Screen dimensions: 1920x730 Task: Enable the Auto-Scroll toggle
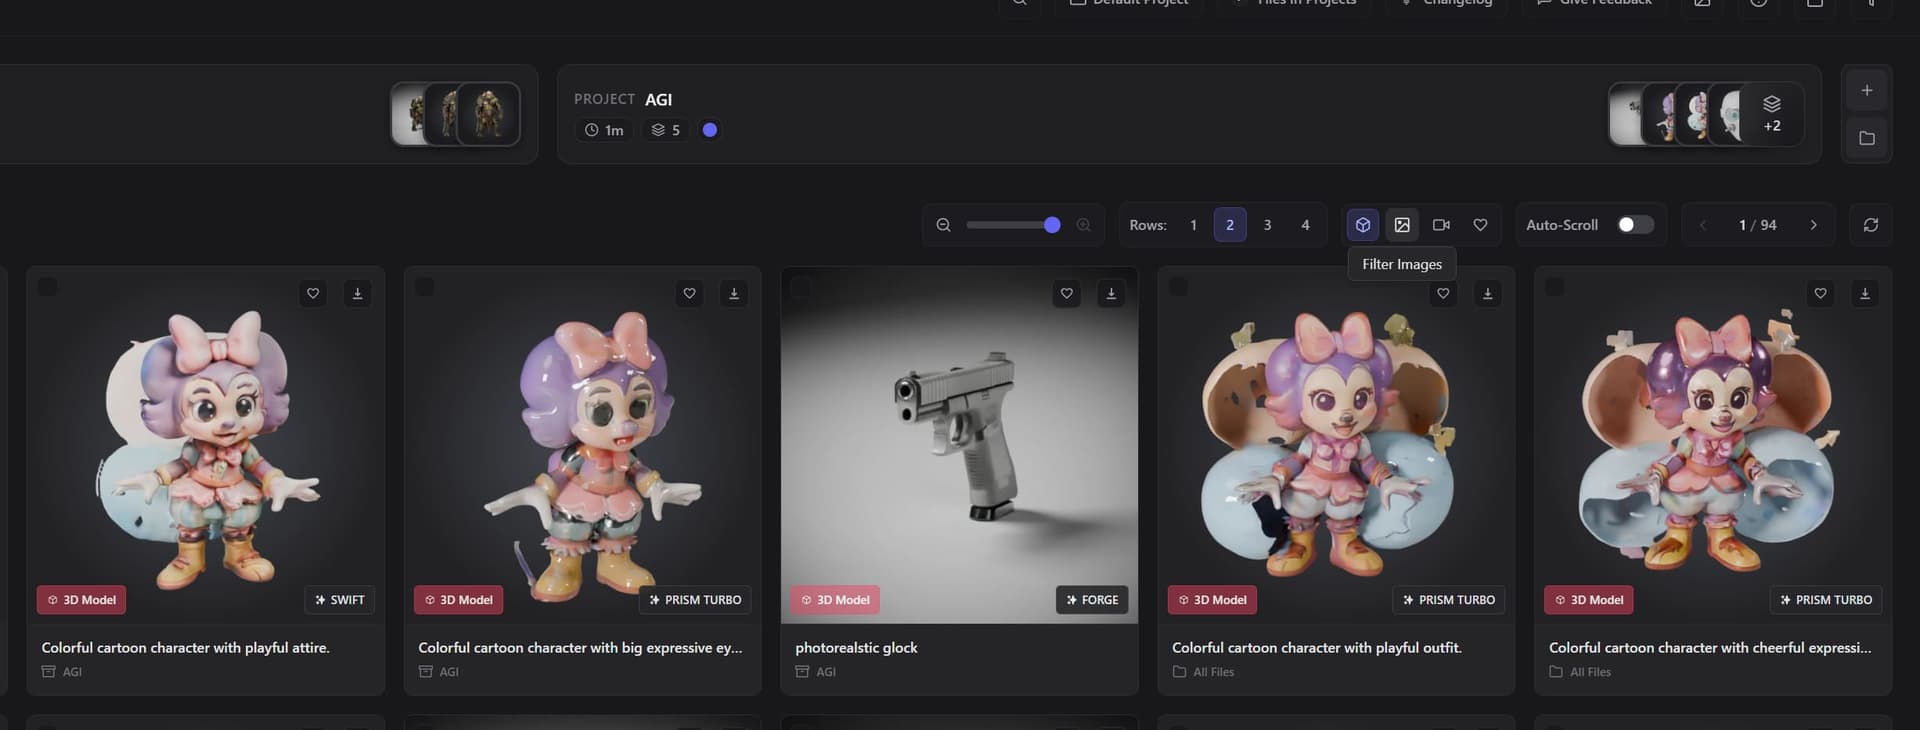pos(1635,225)
